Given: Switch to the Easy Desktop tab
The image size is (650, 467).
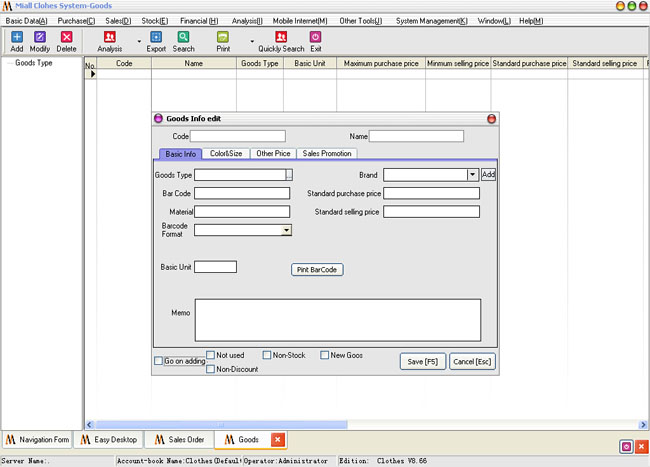Looking at the screenshot, I should pyautogui.click(x=109, y=440).
